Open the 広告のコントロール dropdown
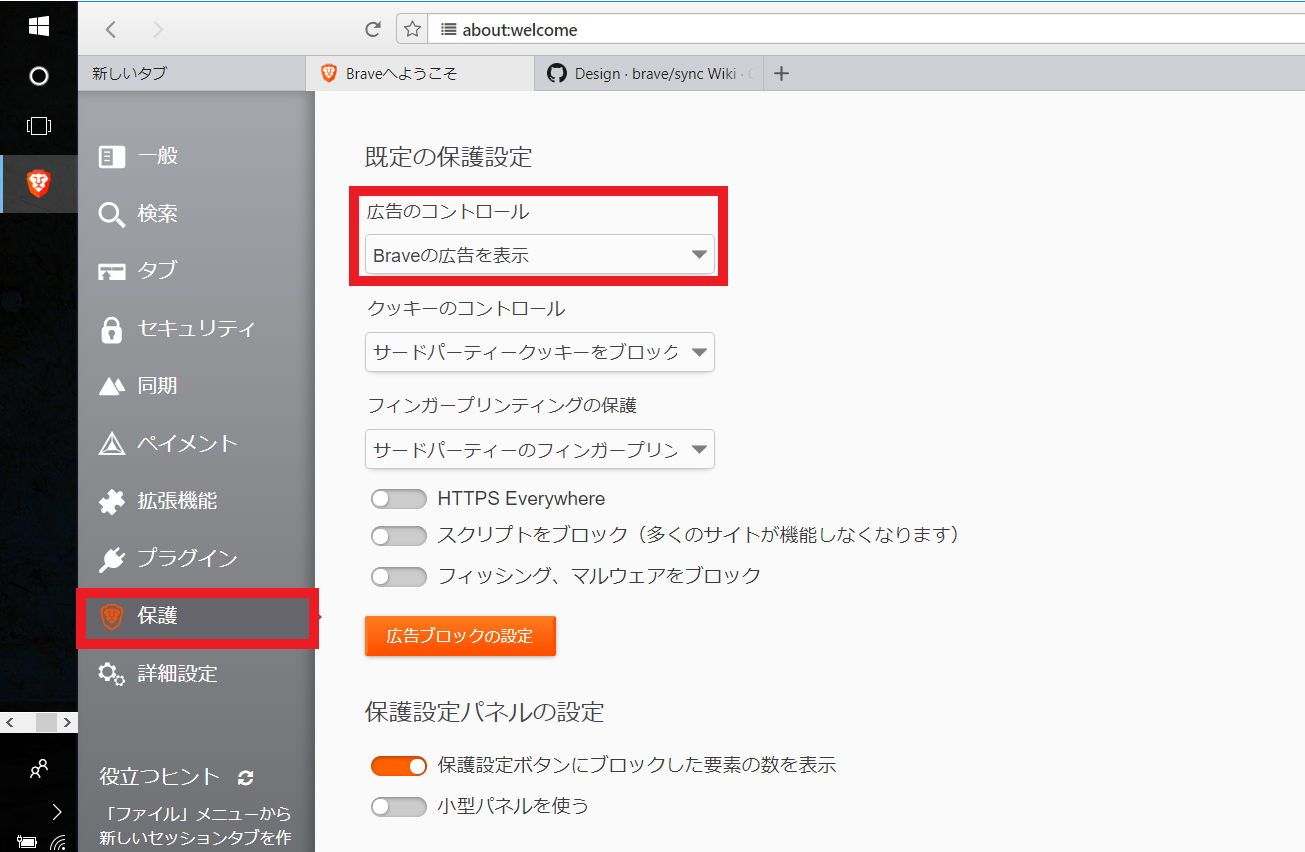The image size is (1305, 852). 540,255
